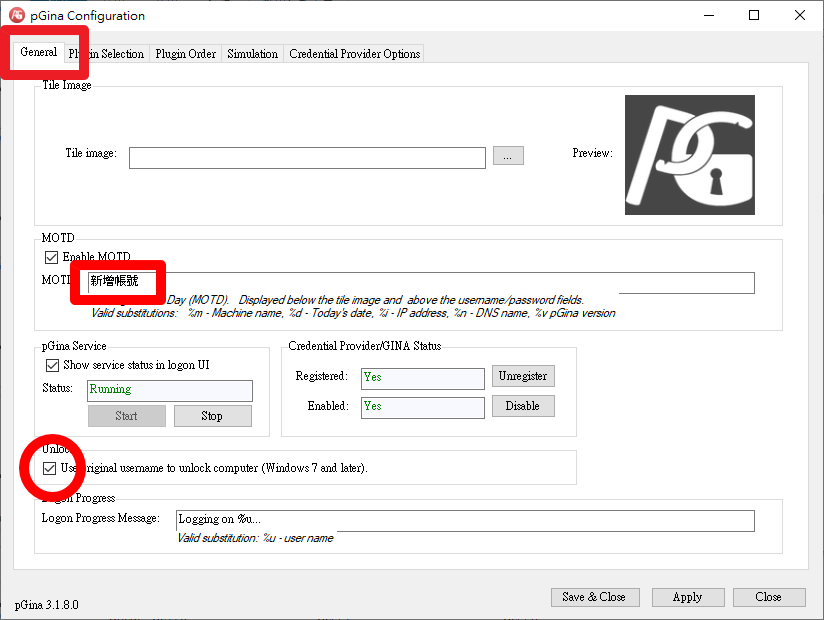Click the MOTD text field
Screen dimensions: 824x620
coord(420,283)
